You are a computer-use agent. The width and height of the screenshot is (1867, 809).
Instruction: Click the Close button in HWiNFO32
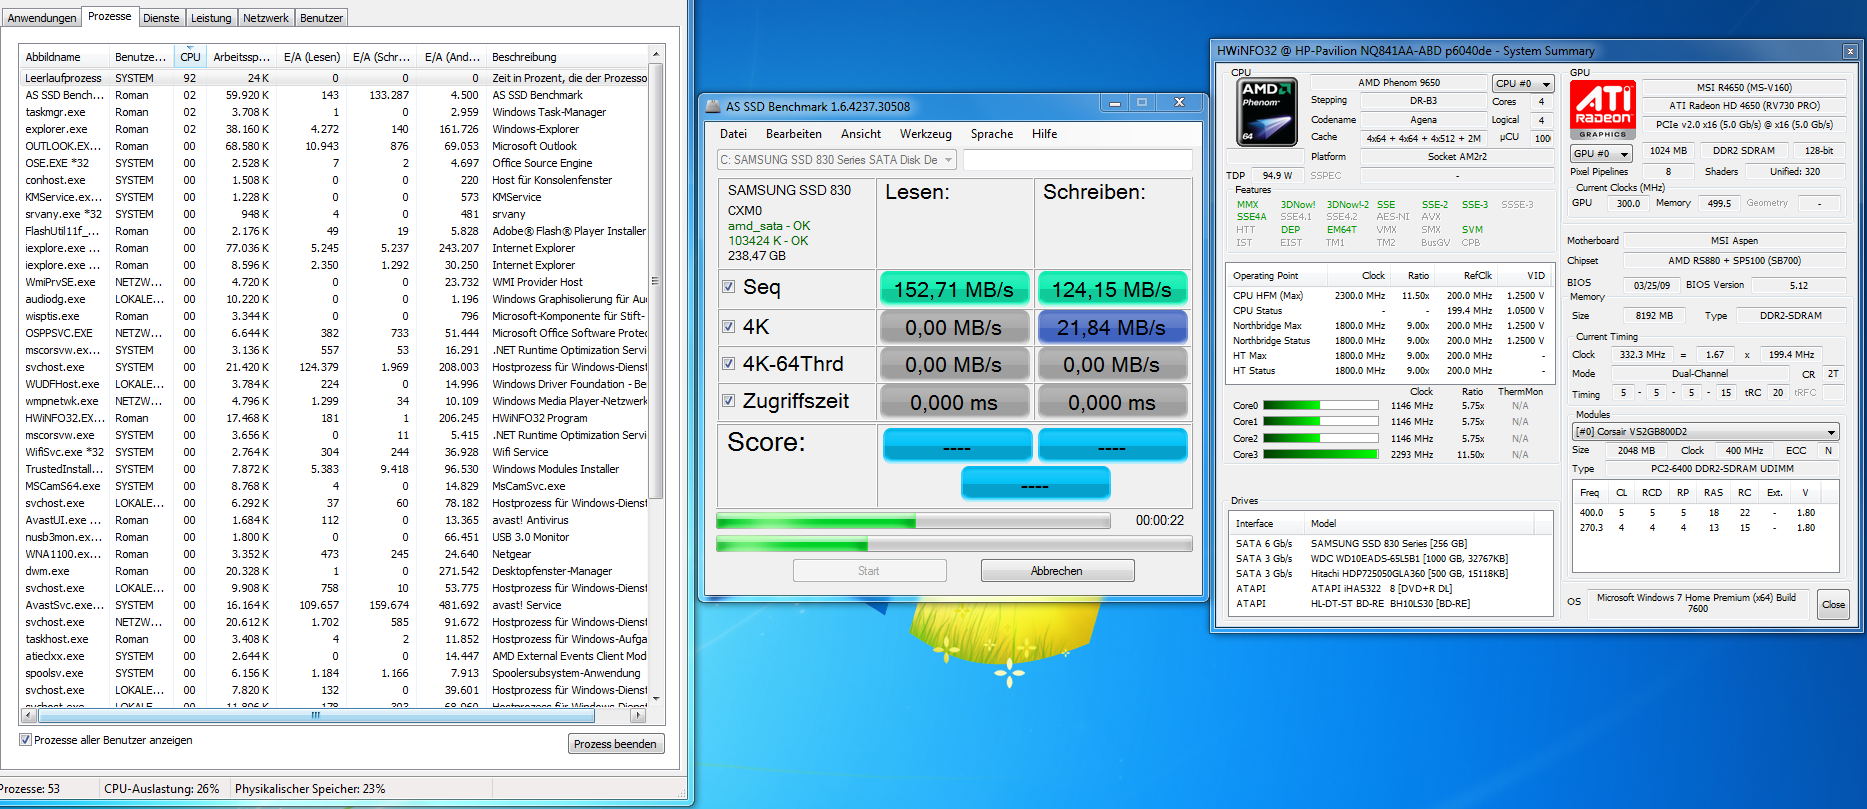(1834, 604)
